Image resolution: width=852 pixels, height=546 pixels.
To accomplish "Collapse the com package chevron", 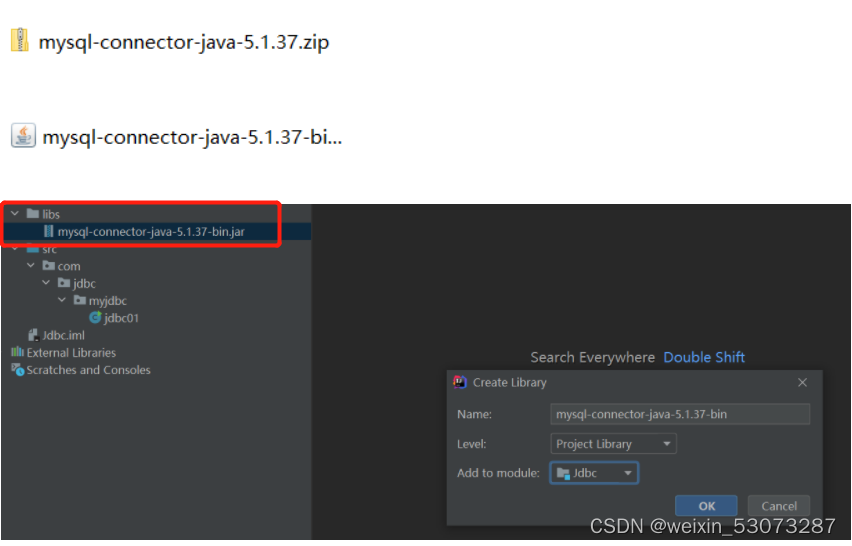I will (x=31, y=266).
